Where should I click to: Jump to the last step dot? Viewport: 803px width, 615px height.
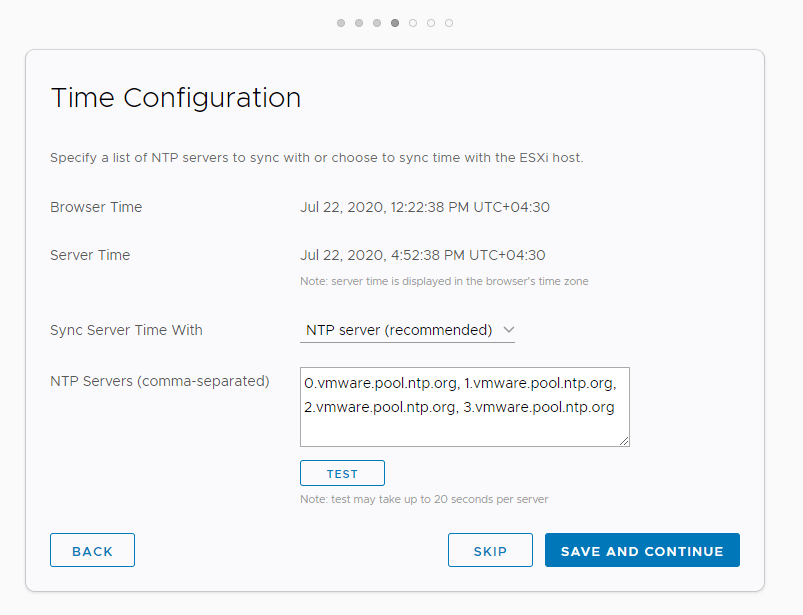pos(449,23)
